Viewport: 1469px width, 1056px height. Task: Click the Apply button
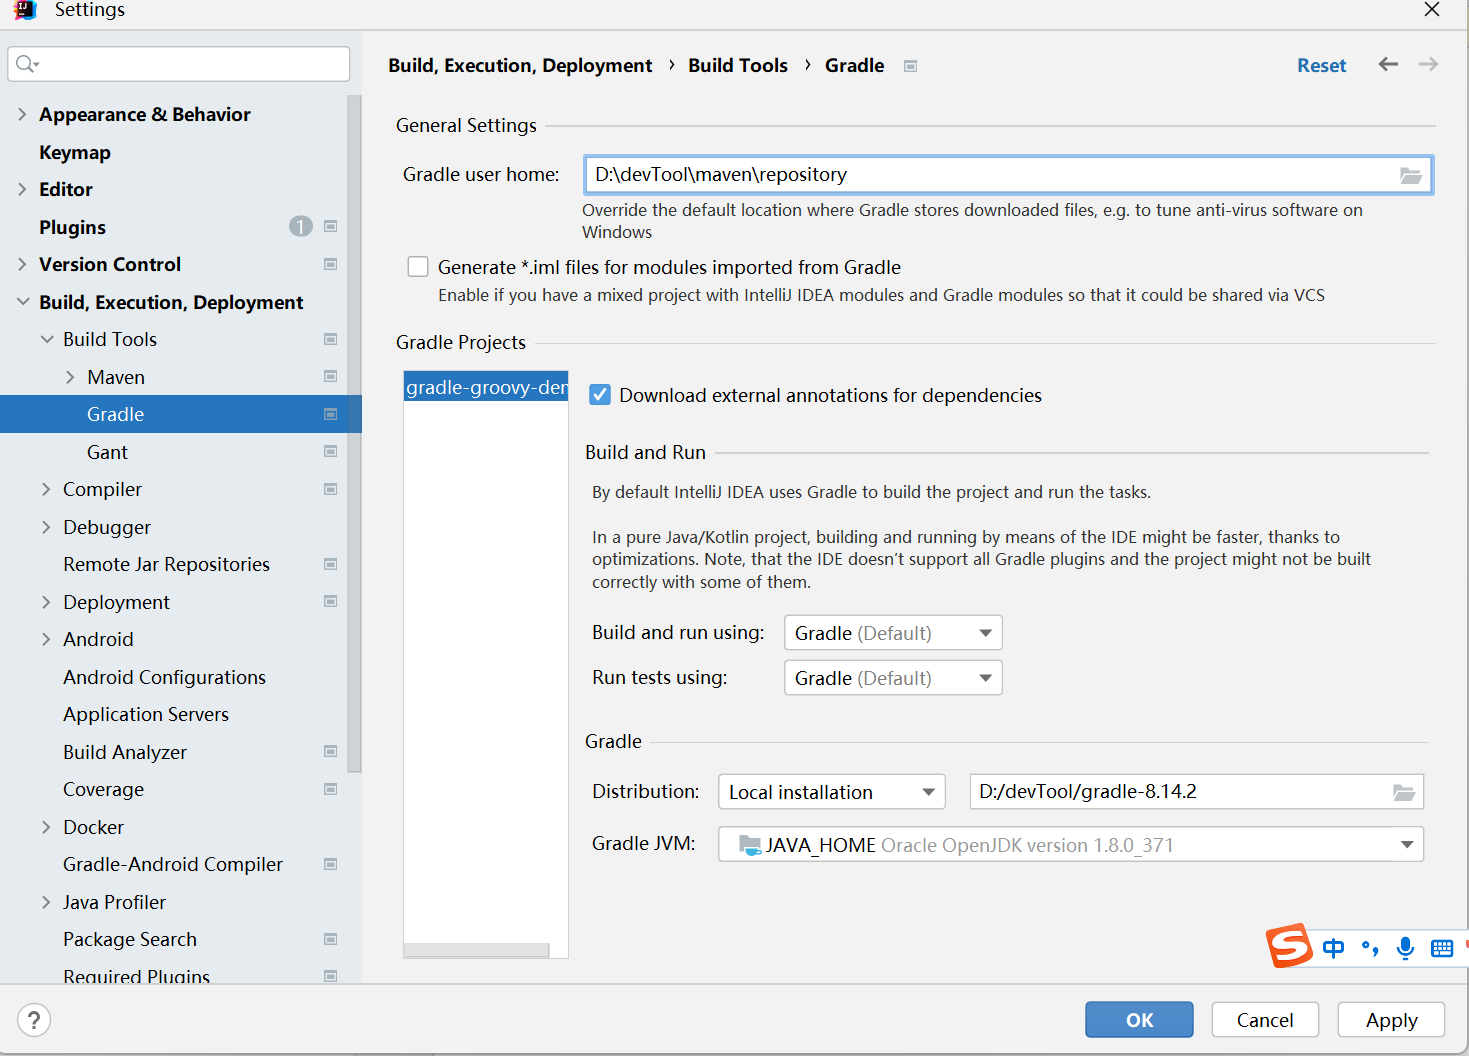1391,1020
